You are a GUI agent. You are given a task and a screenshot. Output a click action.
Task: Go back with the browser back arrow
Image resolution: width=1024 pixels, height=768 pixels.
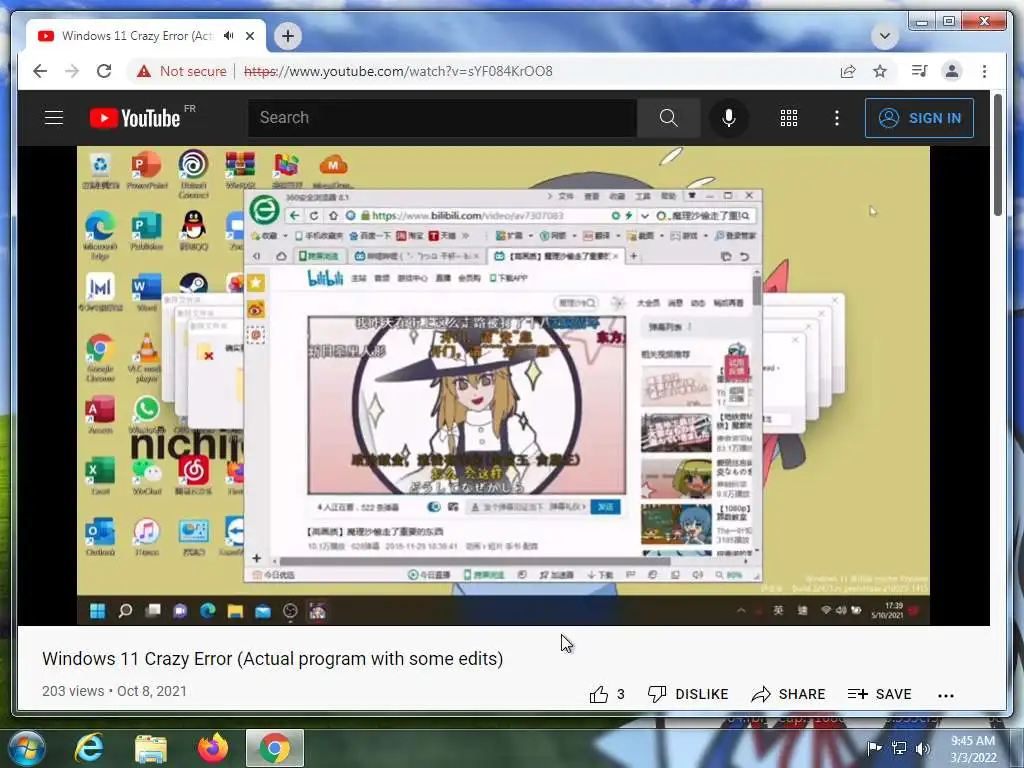click(40, 71)
